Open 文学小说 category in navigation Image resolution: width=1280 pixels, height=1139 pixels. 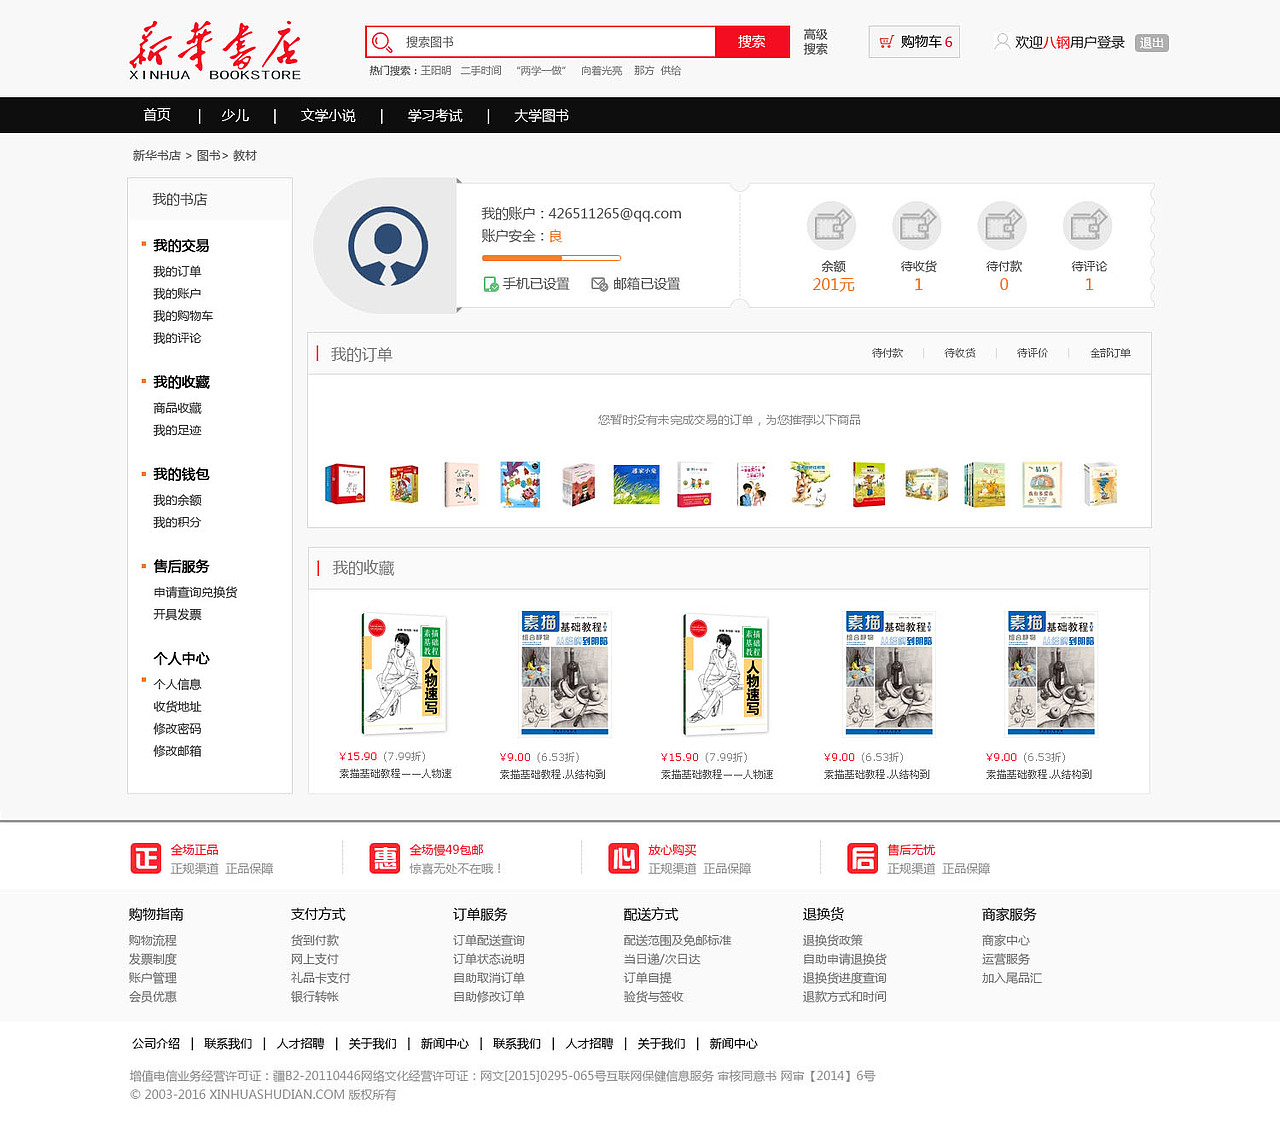[328, 115]
